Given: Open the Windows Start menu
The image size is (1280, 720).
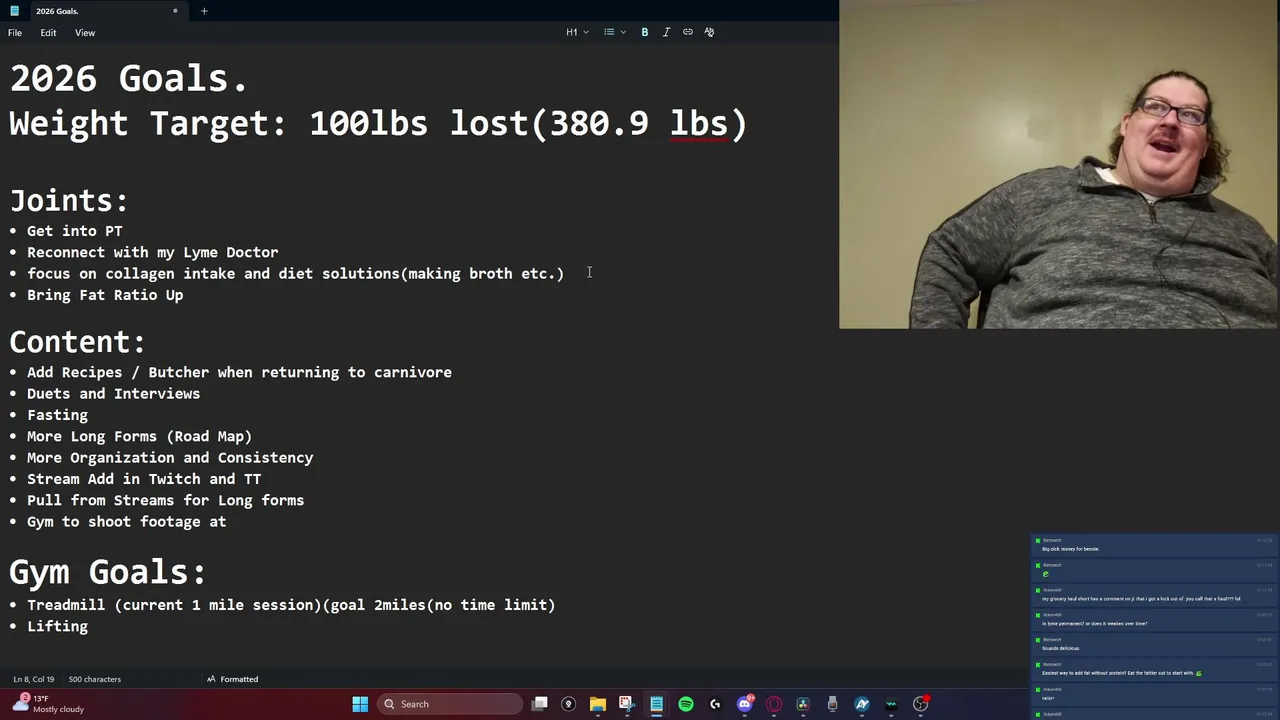Looking at the screenshot, I should pos(360,704).
